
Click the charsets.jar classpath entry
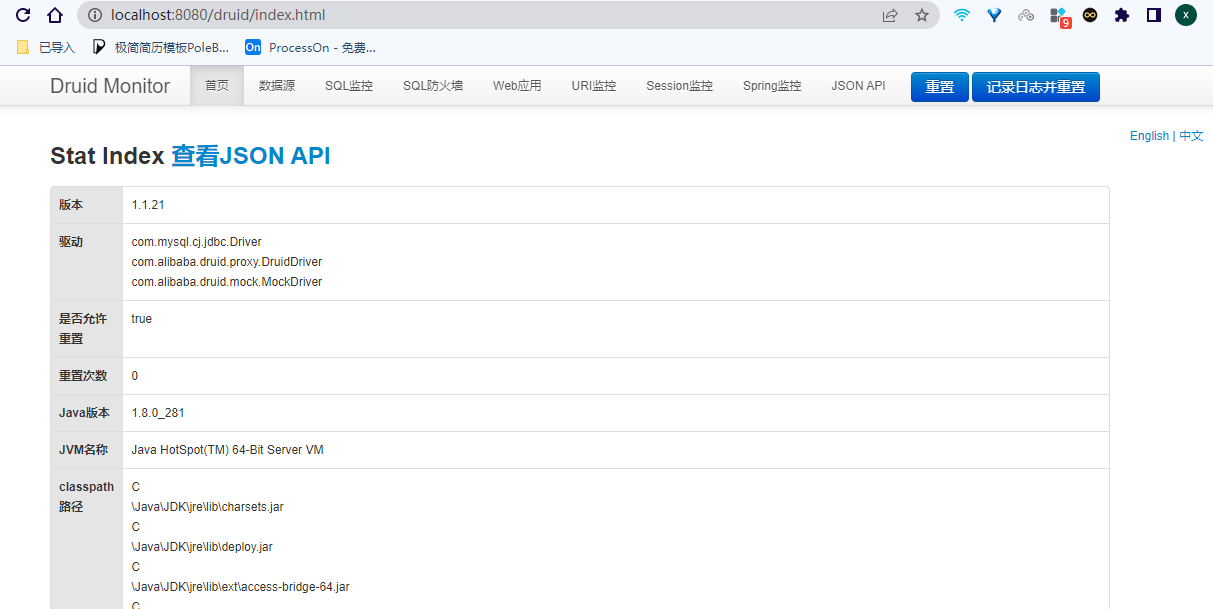208,507
